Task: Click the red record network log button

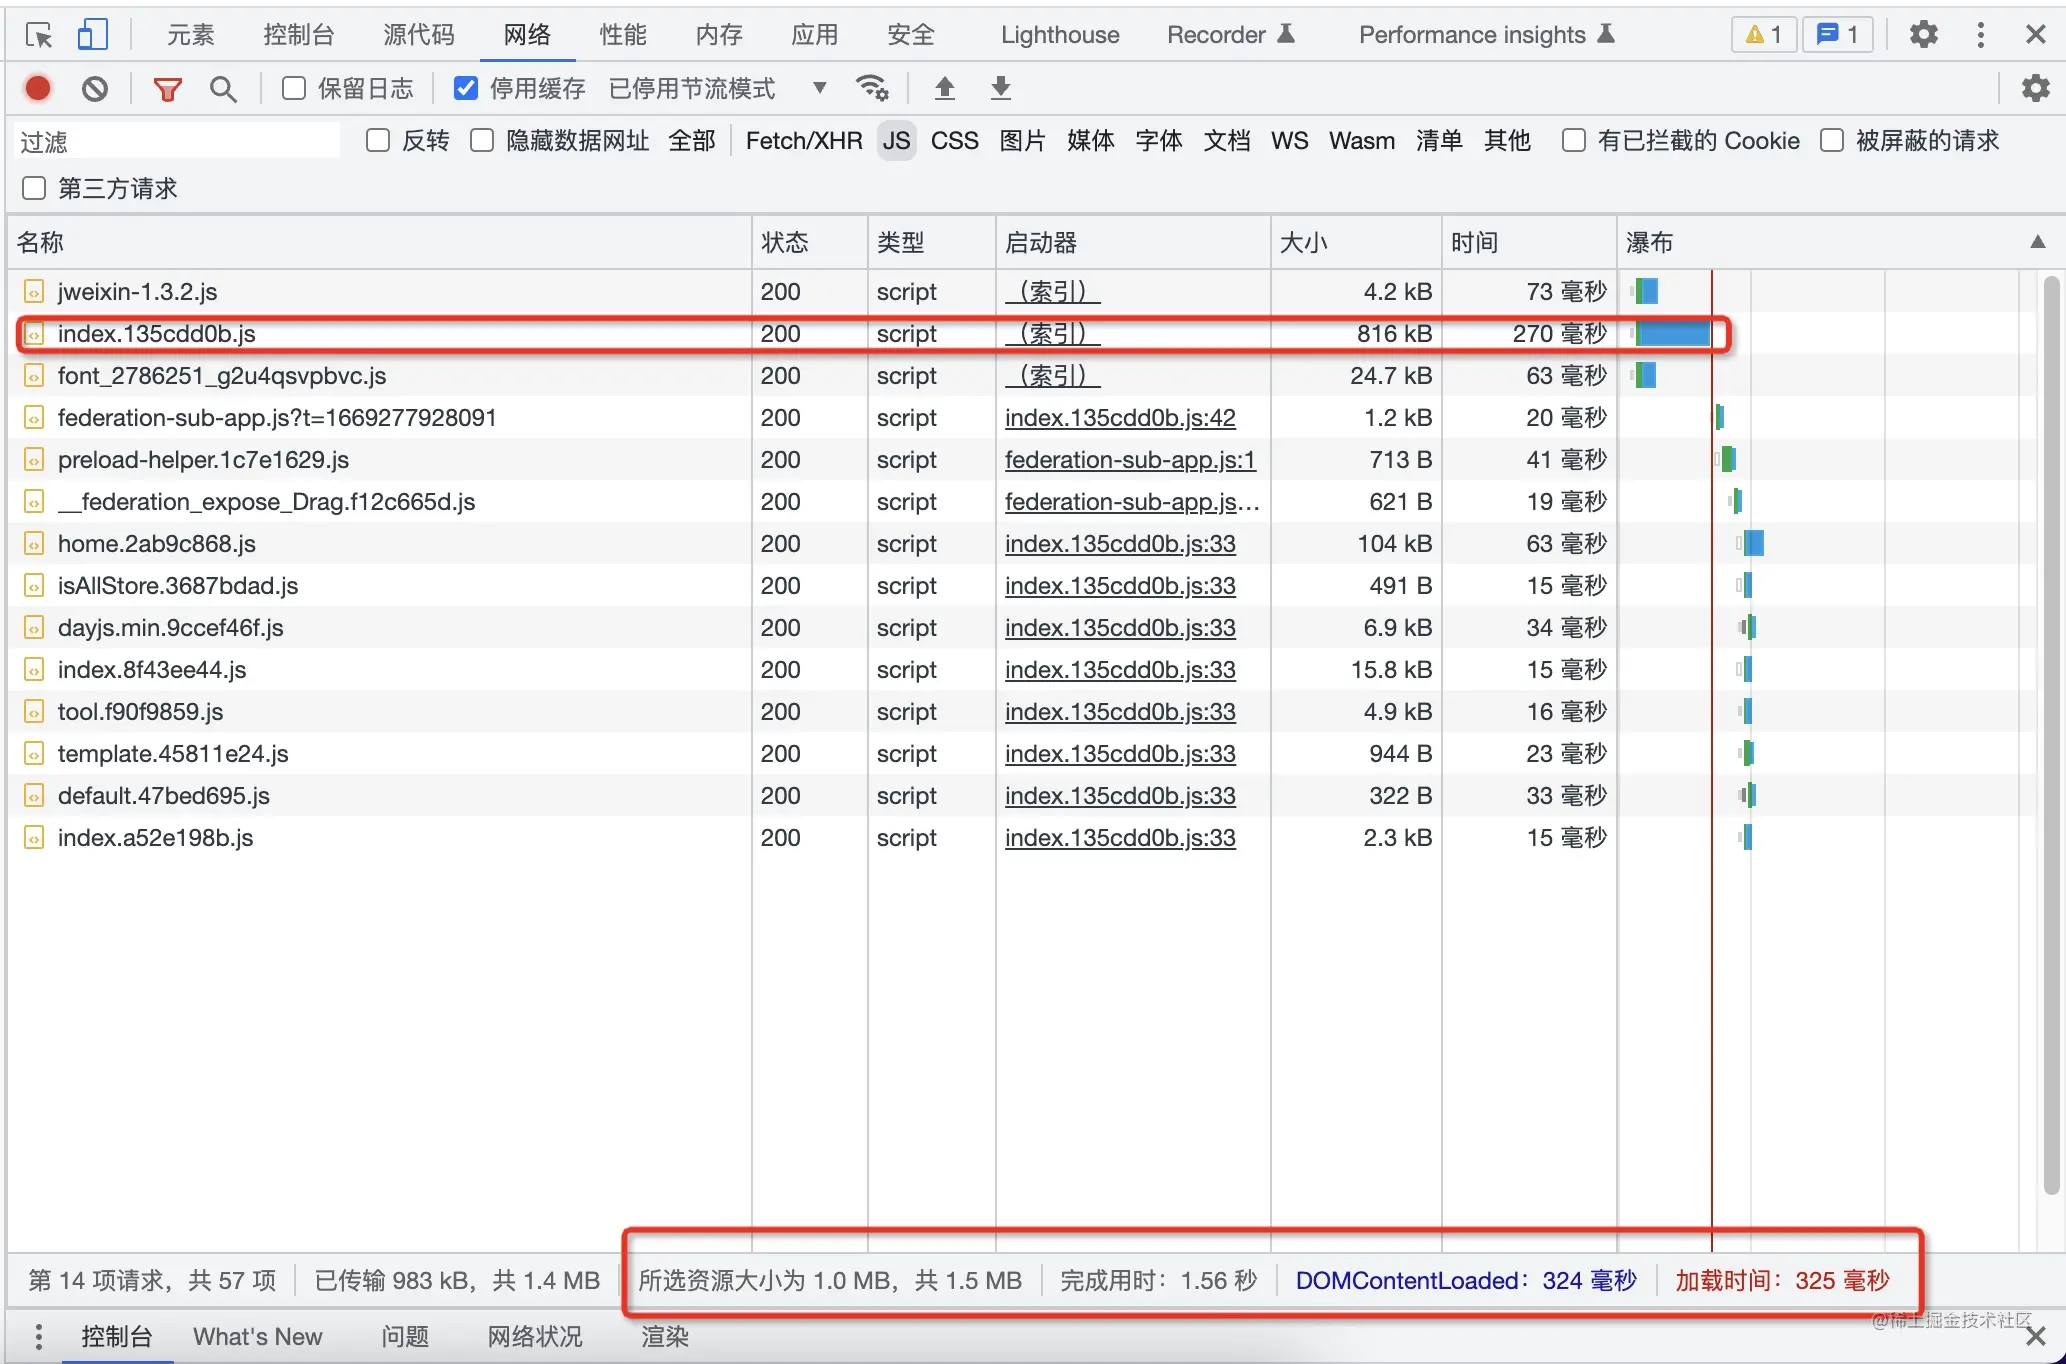Action: pyautogui.click(x=38, y=89)
